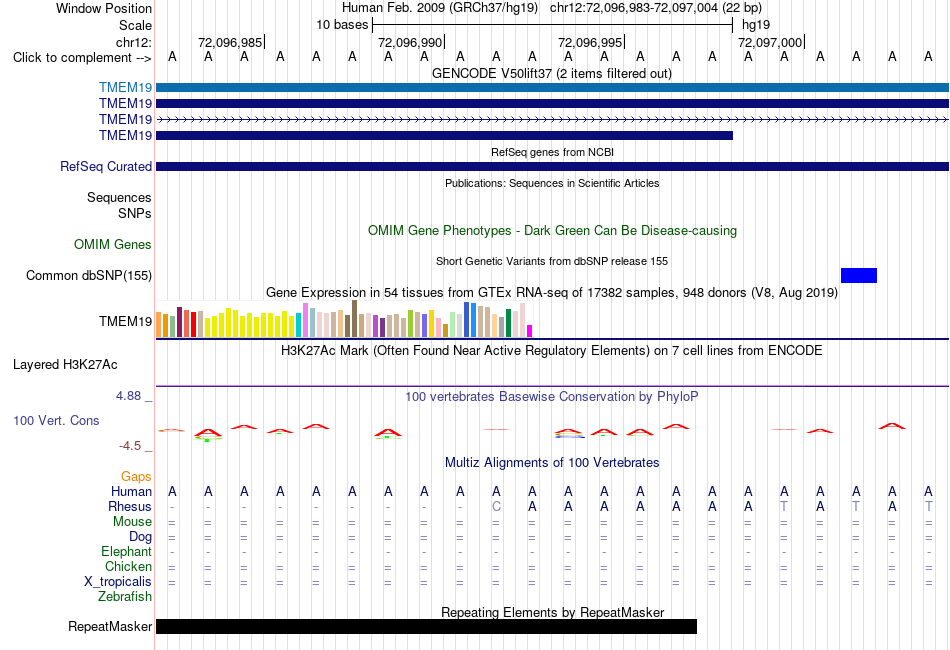Click the RepeatMasker track label
Image resolution: width=950 pixels, height=650 pixels.
point(110,626)
